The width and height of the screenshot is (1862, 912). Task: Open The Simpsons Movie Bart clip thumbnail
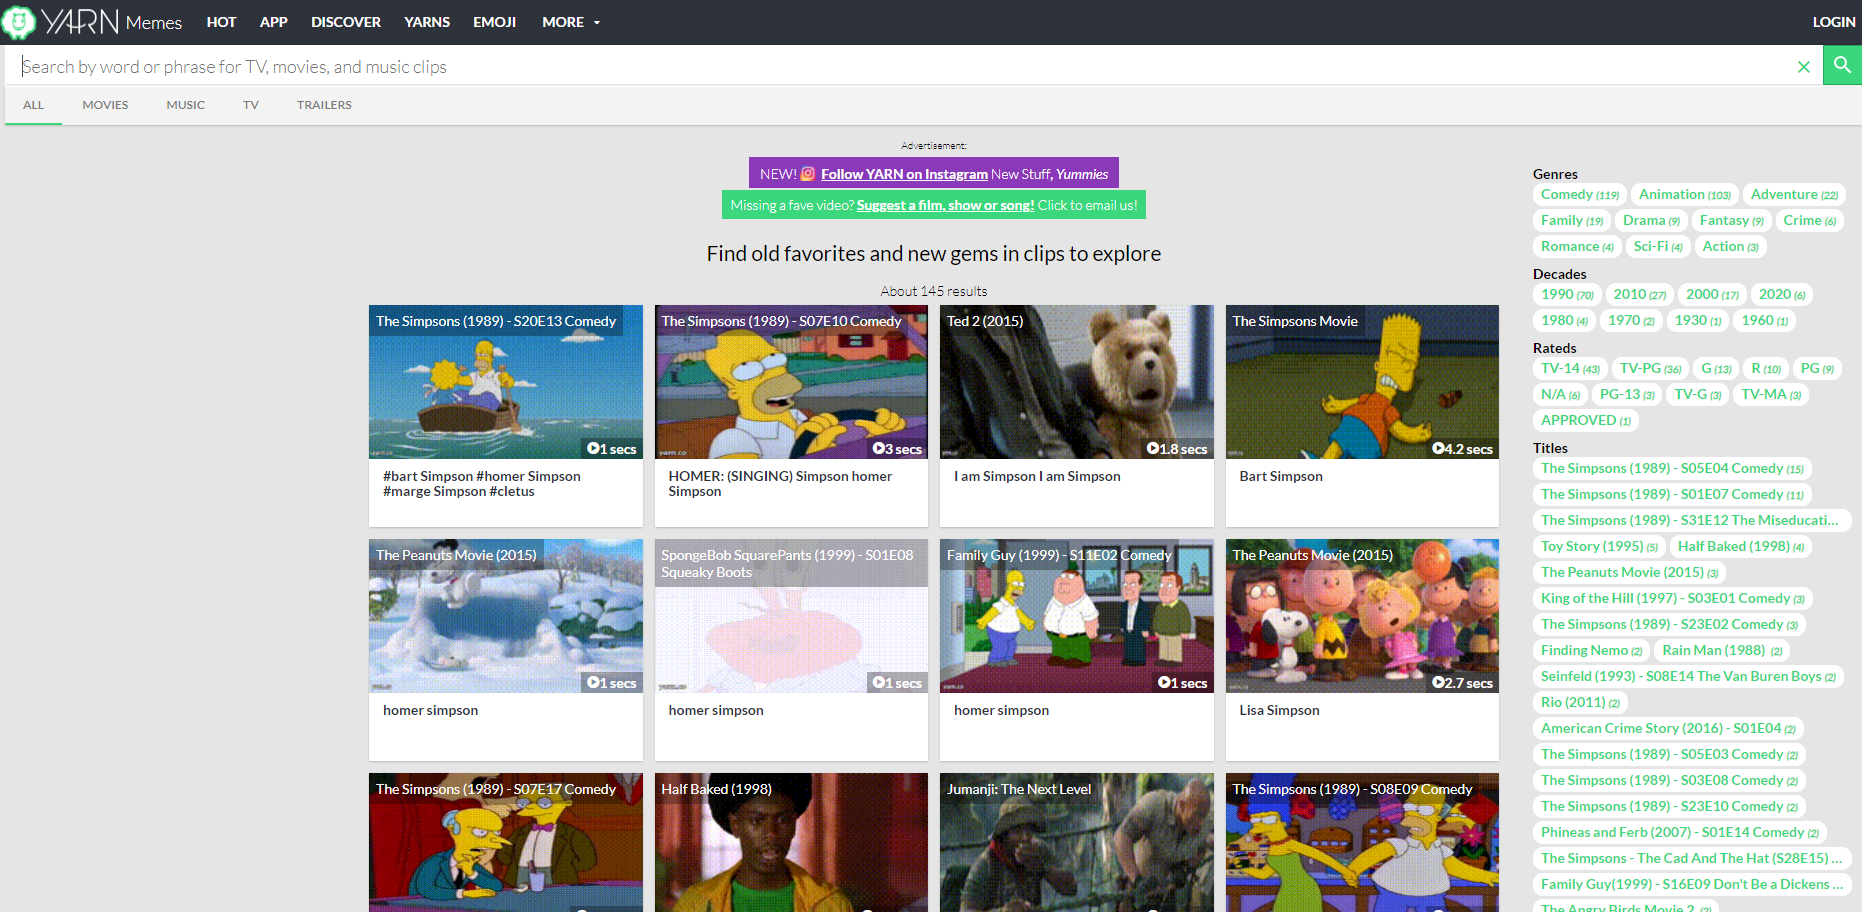1362,382
